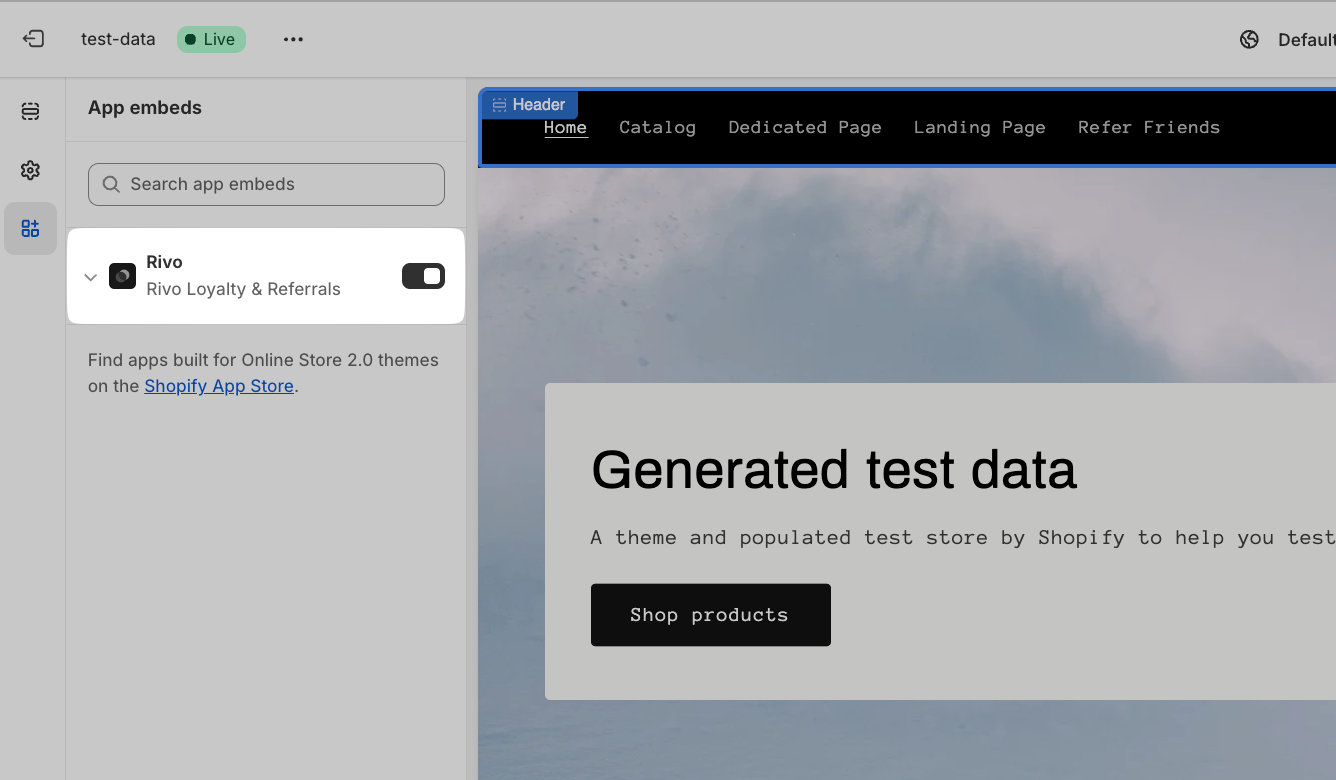Select the Header section label

click(x=529, y=104)
